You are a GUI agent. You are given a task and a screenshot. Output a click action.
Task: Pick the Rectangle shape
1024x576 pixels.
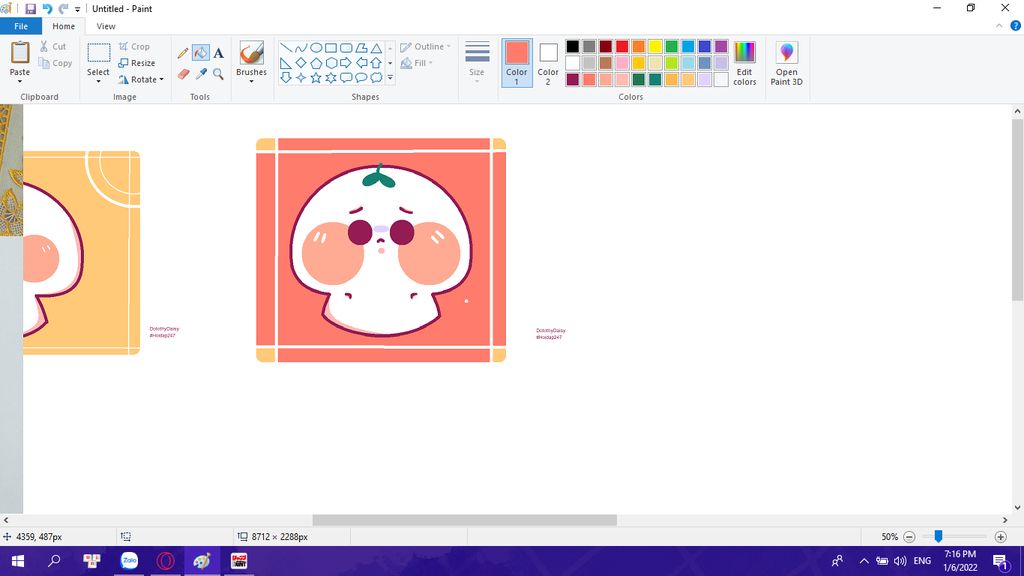[331, 48]
